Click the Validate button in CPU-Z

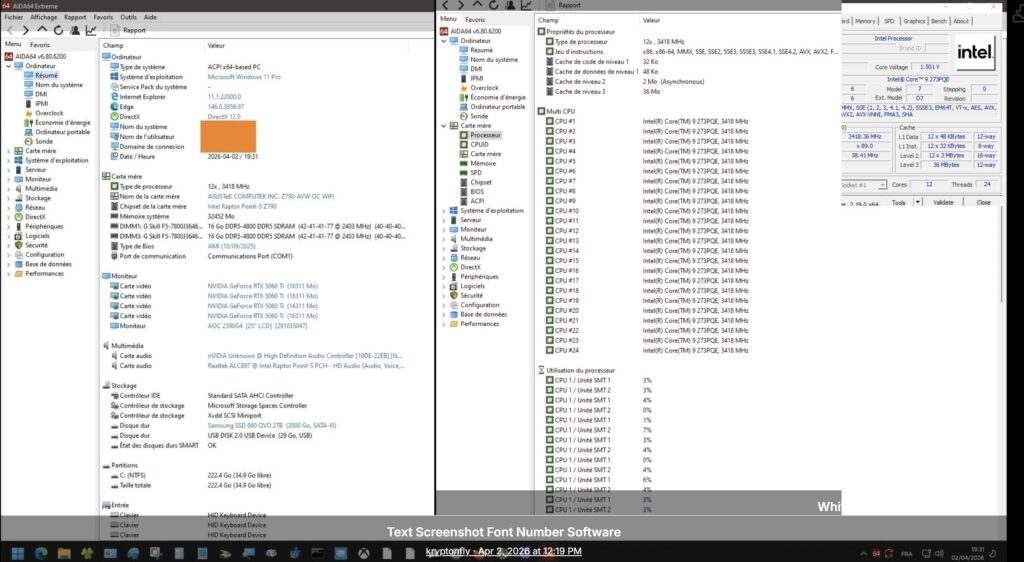pyautogui.click(x=943, y=202)
